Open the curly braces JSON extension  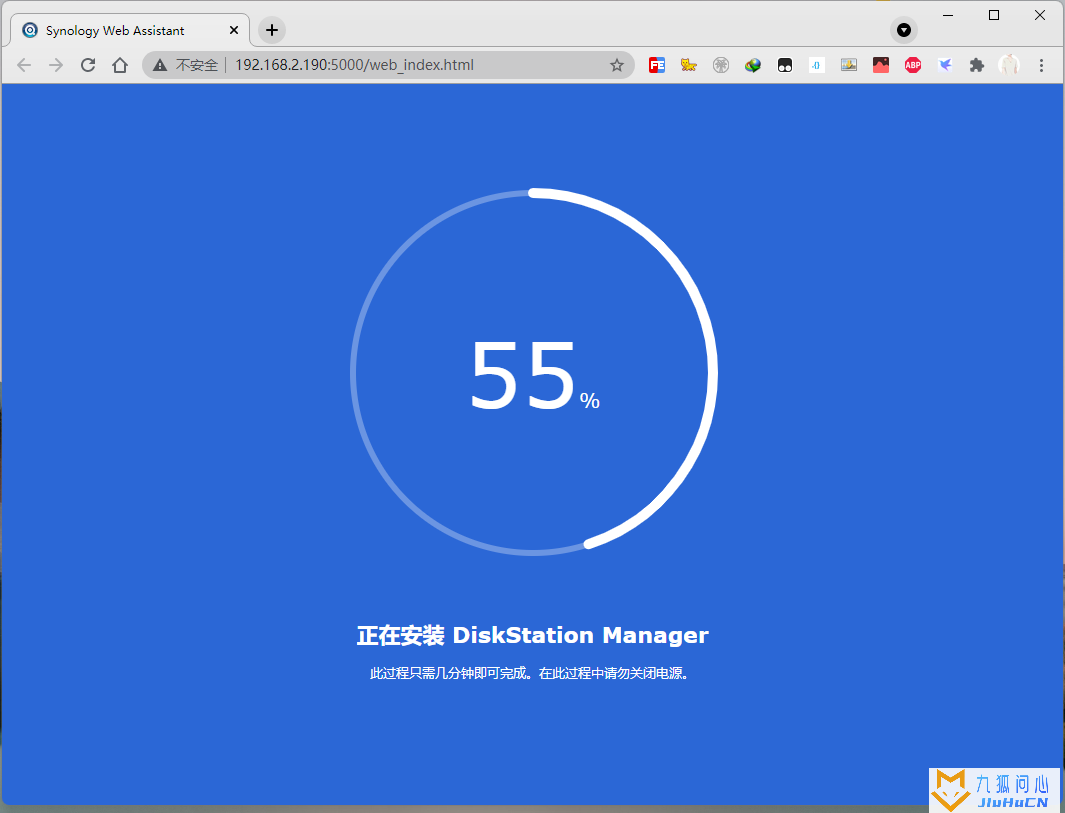[x=816, y=65]
